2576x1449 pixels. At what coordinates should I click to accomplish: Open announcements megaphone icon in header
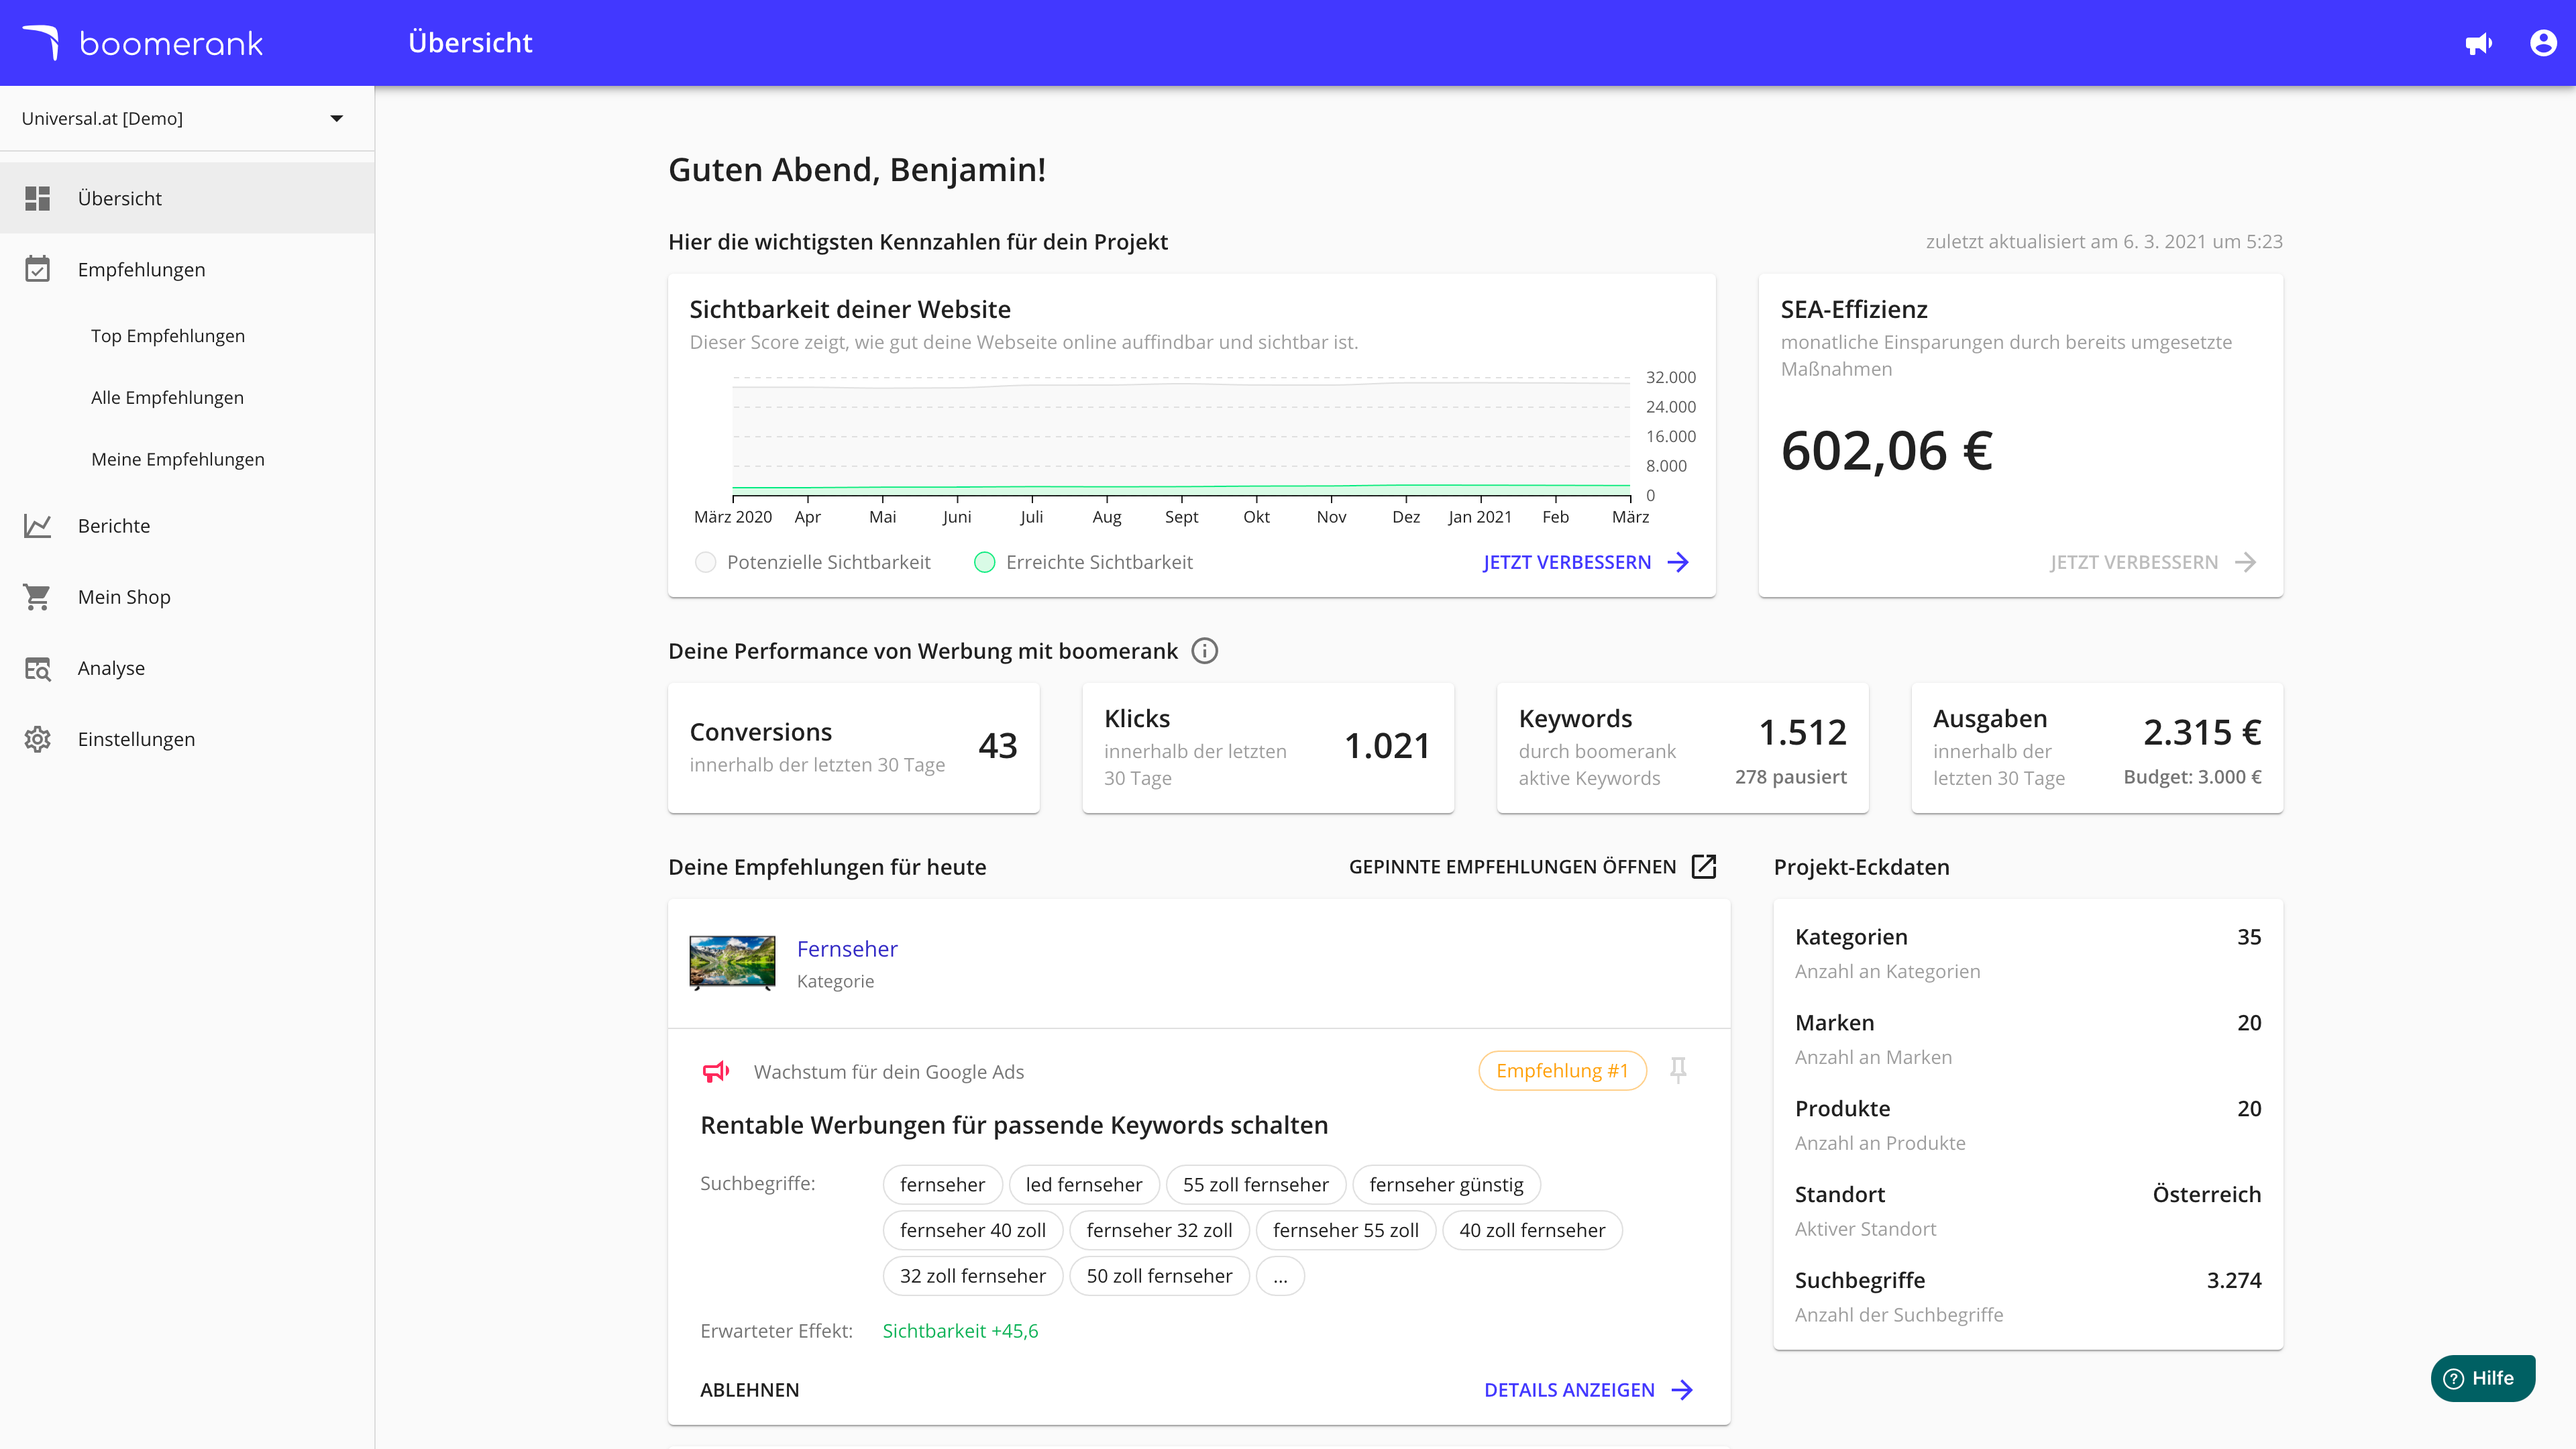click(x=2478, y=43)
